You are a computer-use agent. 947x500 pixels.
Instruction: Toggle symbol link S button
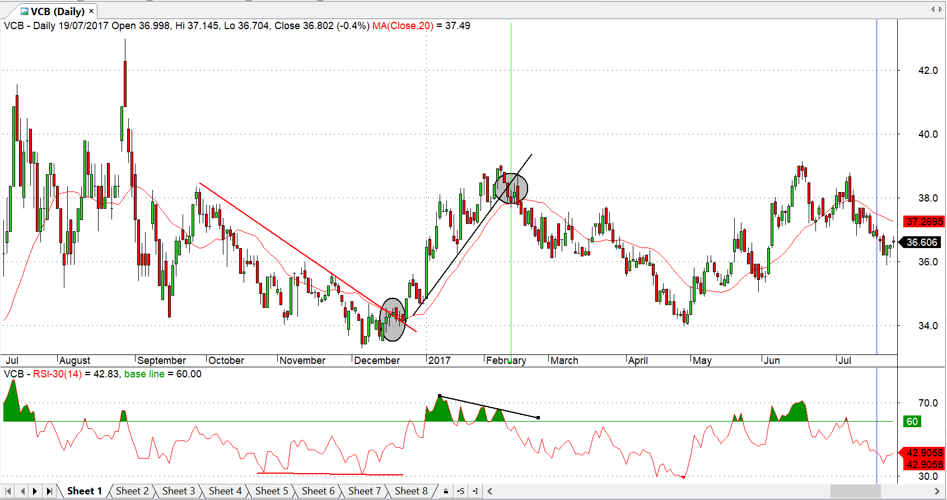tap(461, 492)
